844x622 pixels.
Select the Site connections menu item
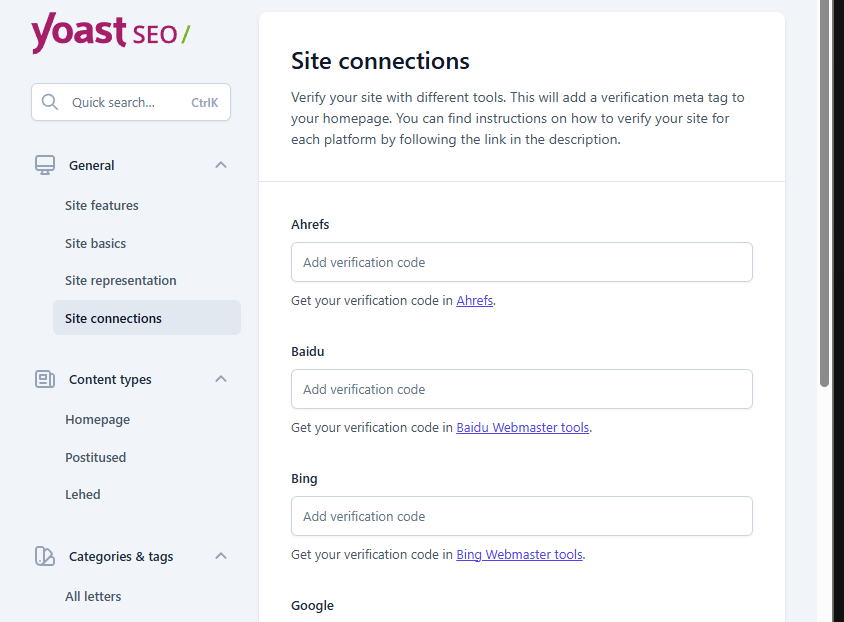113,319
